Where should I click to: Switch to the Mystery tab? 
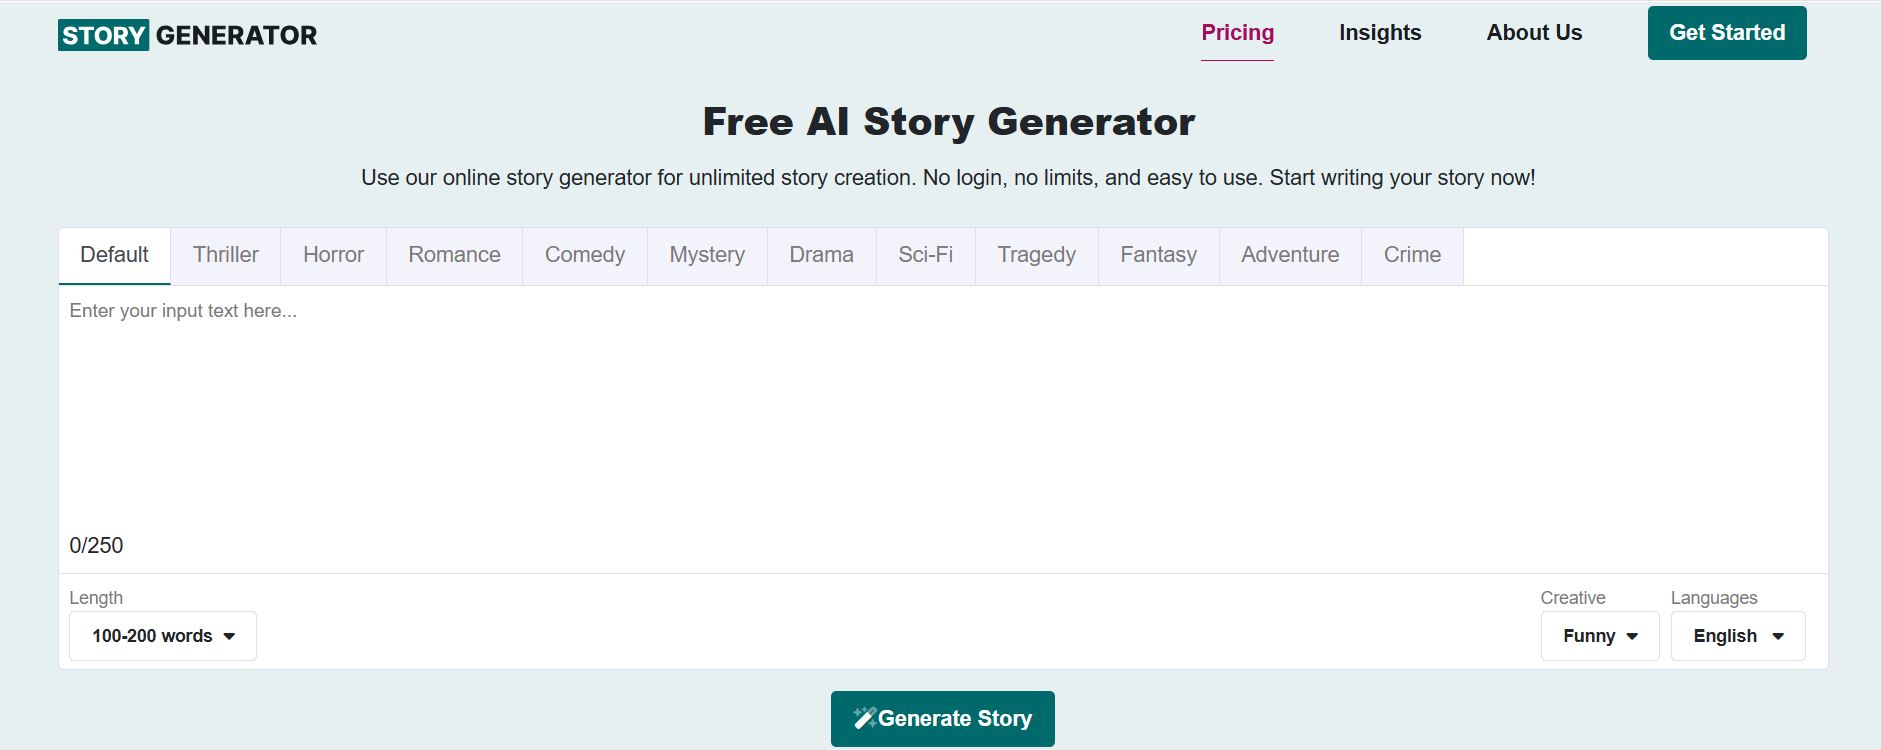coord(707,255)
